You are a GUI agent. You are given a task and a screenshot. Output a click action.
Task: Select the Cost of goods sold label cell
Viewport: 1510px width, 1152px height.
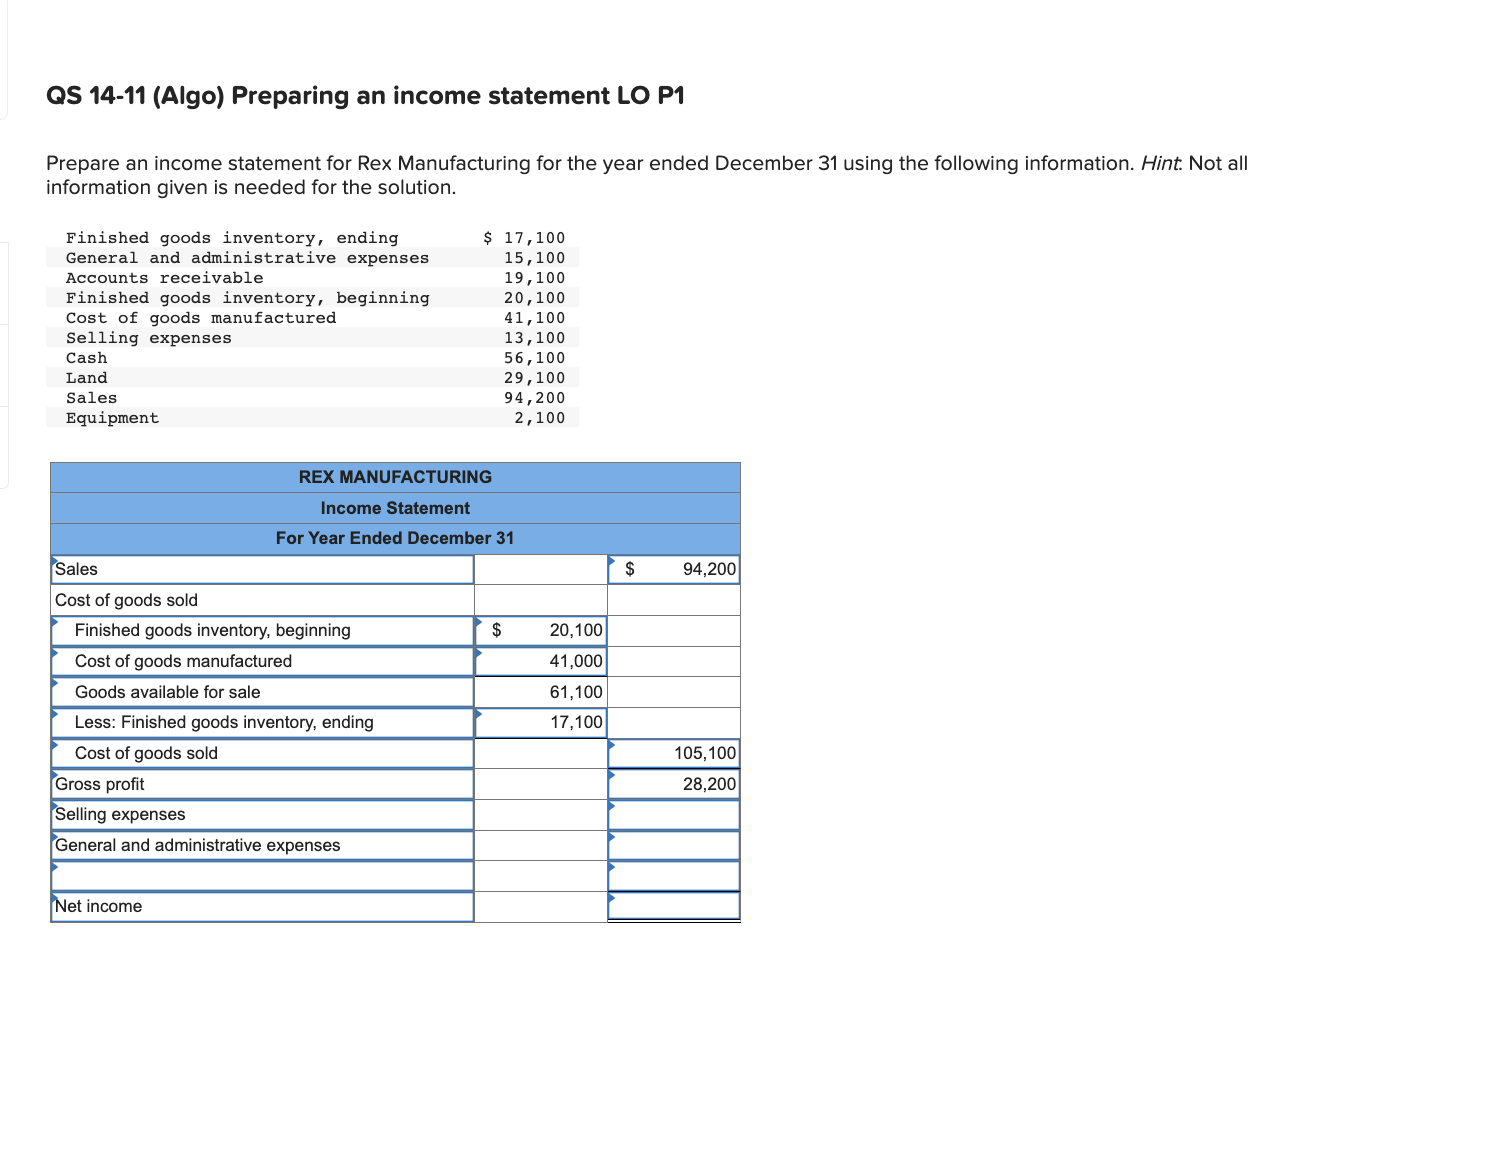pyautogui.click(x=260, y=600)
